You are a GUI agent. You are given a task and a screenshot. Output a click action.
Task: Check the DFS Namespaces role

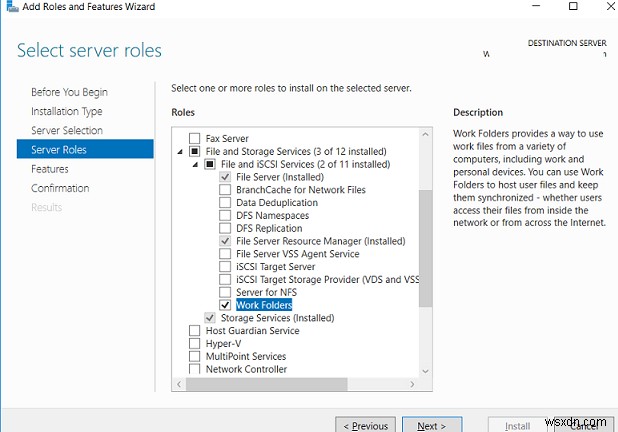tap(225, 215)
